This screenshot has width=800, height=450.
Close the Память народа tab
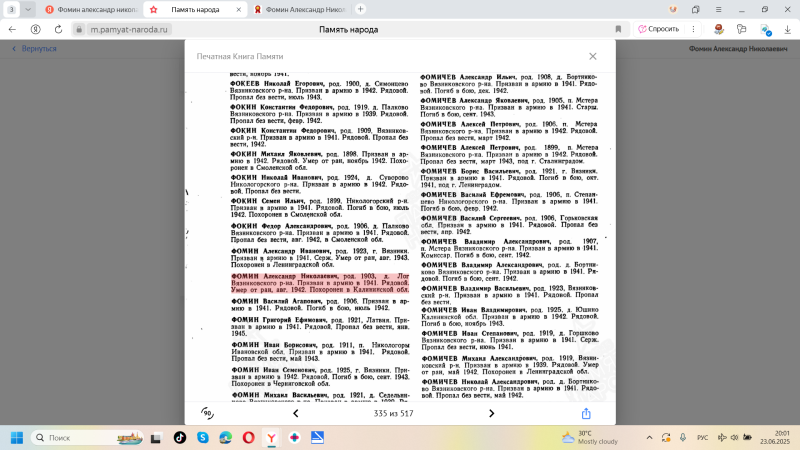pos(238,9)
